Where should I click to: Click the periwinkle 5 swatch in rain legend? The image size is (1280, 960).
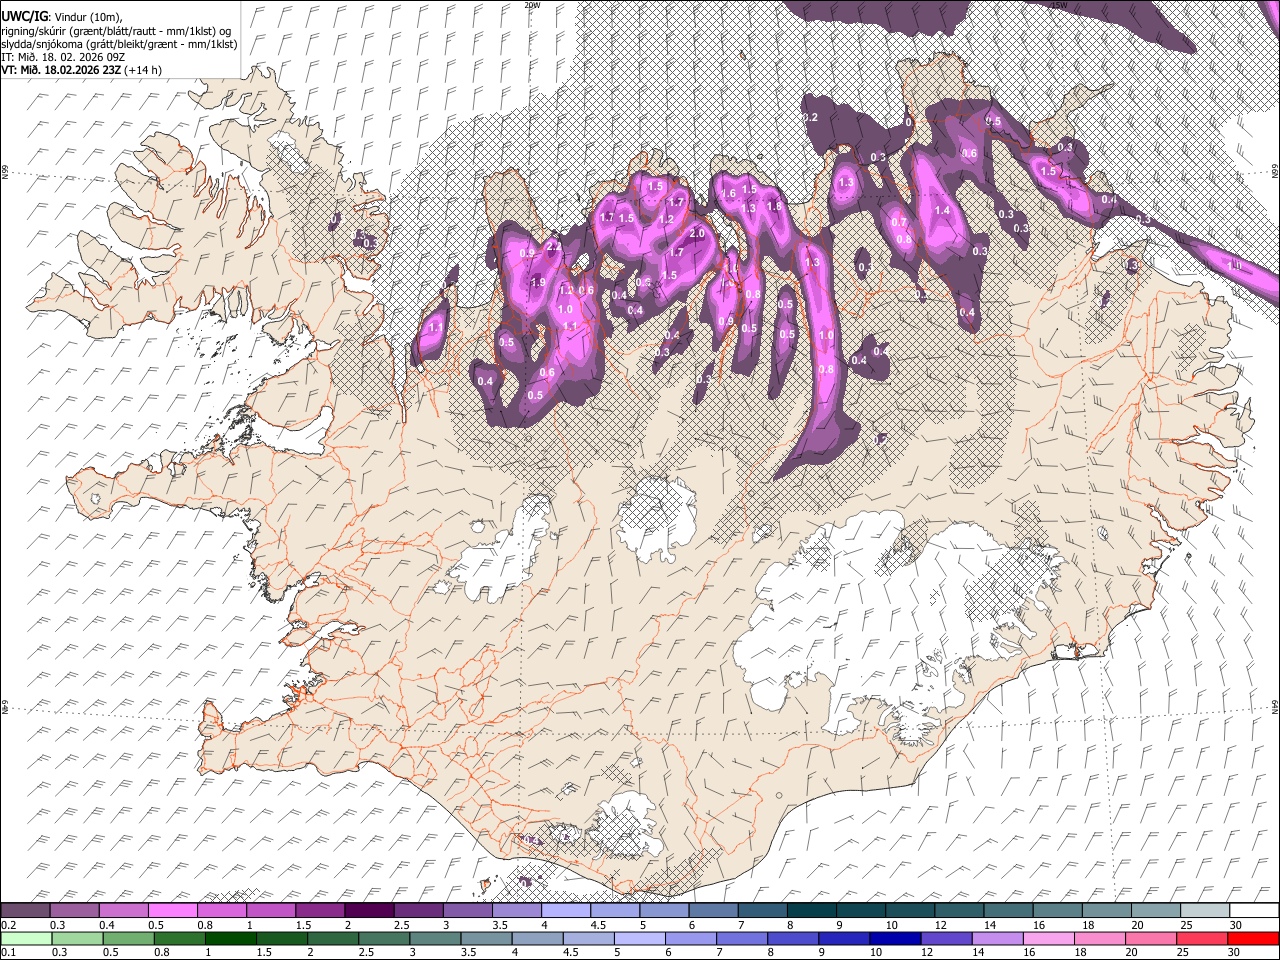[x=640, y=938]
